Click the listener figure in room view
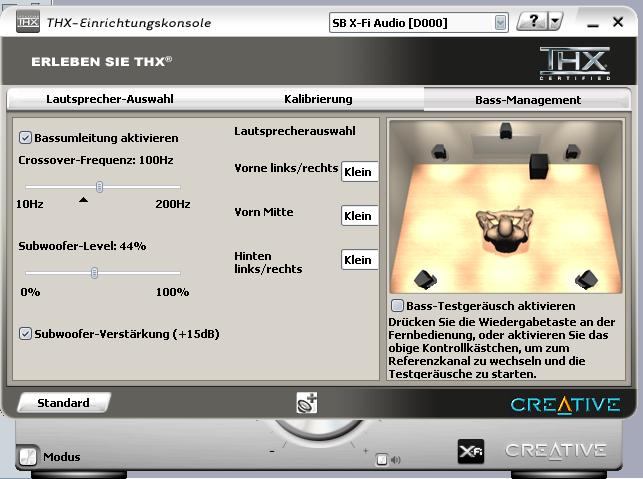This screenshot has width=643, height=479. 505,230
